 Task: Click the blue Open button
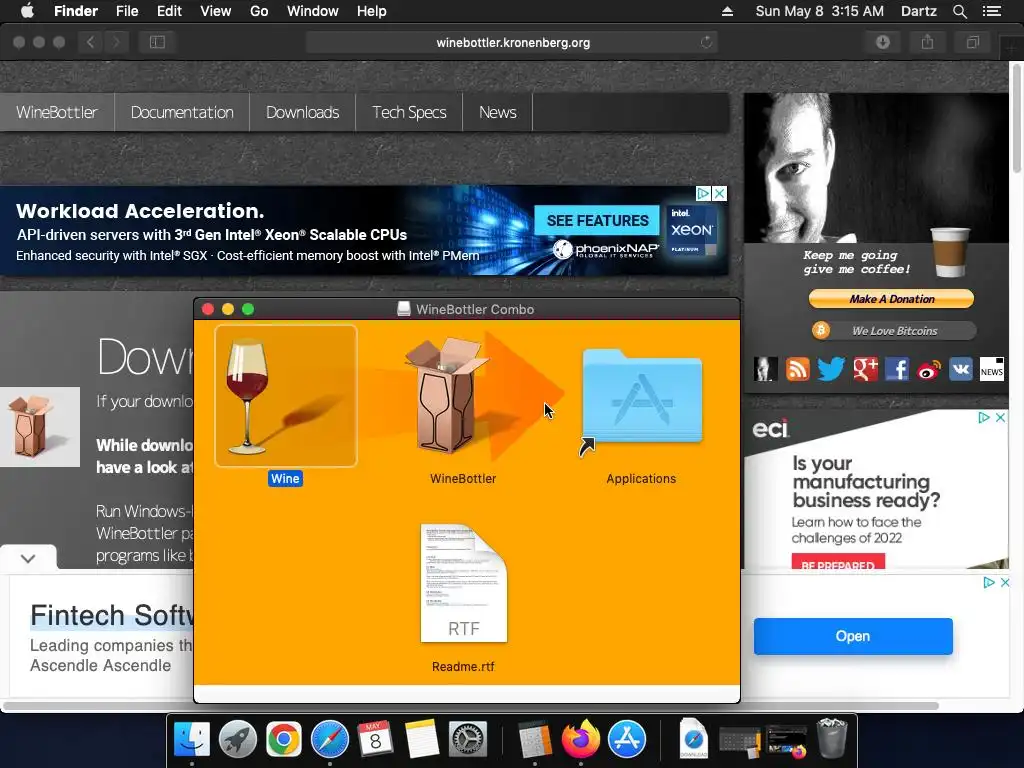coord(853,636)
